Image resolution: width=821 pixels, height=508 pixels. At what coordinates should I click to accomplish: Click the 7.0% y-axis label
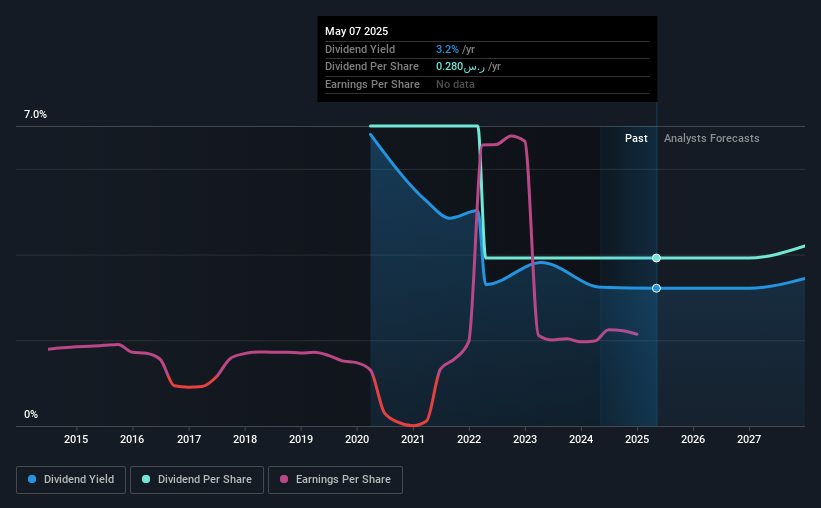35,114
